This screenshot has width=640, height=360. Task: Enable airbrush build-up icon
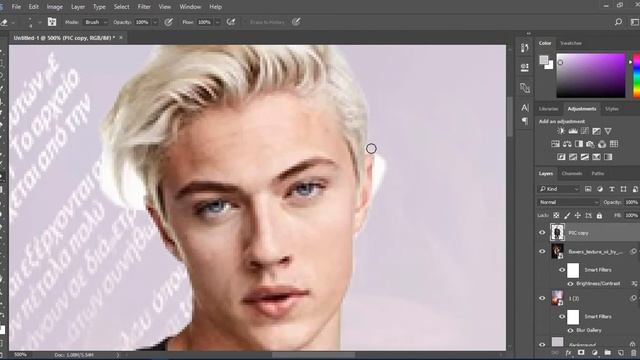231,22
